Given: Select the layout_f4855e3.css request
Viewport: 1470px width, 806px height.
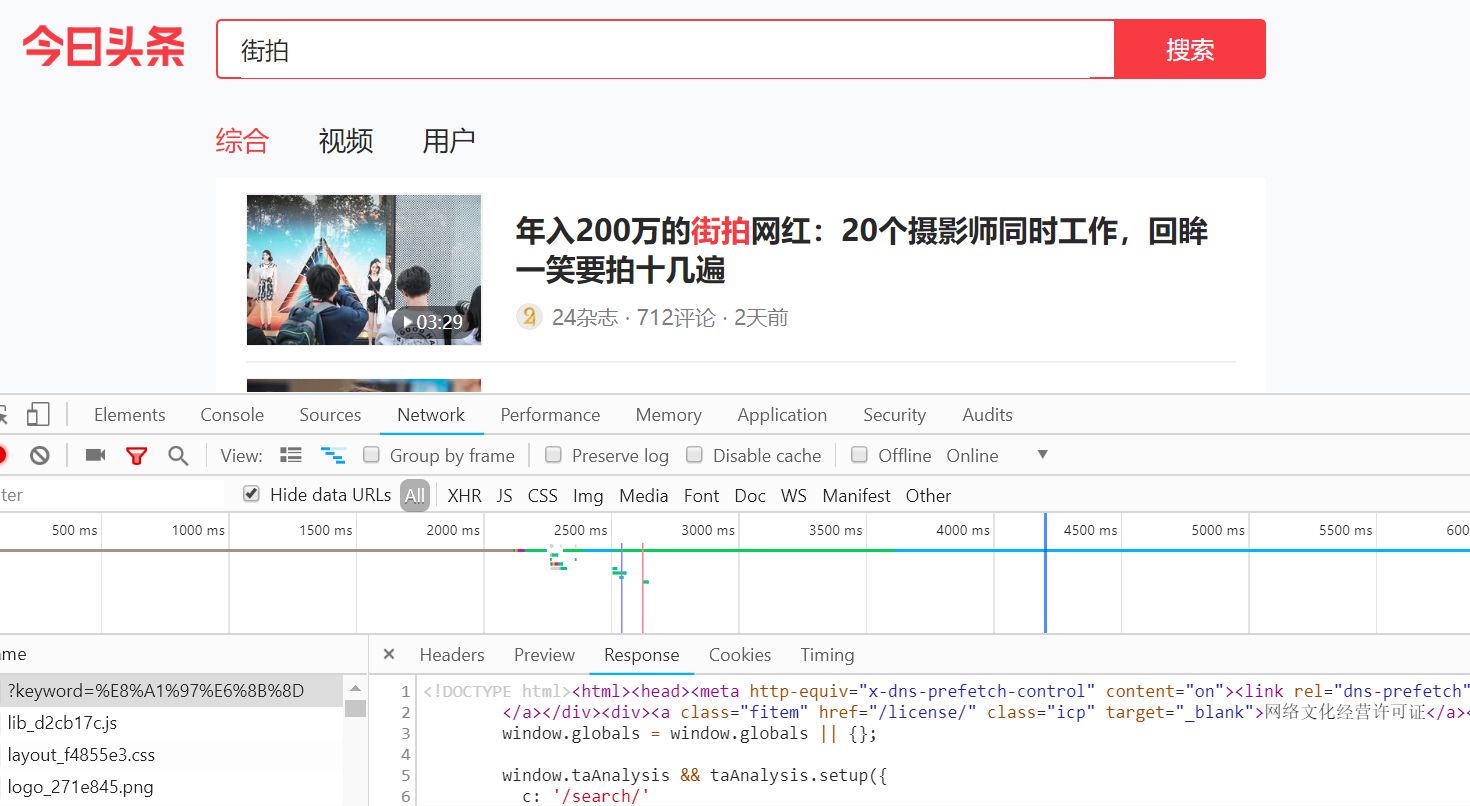Looking at the screenshot, I should tap(171, 755).
